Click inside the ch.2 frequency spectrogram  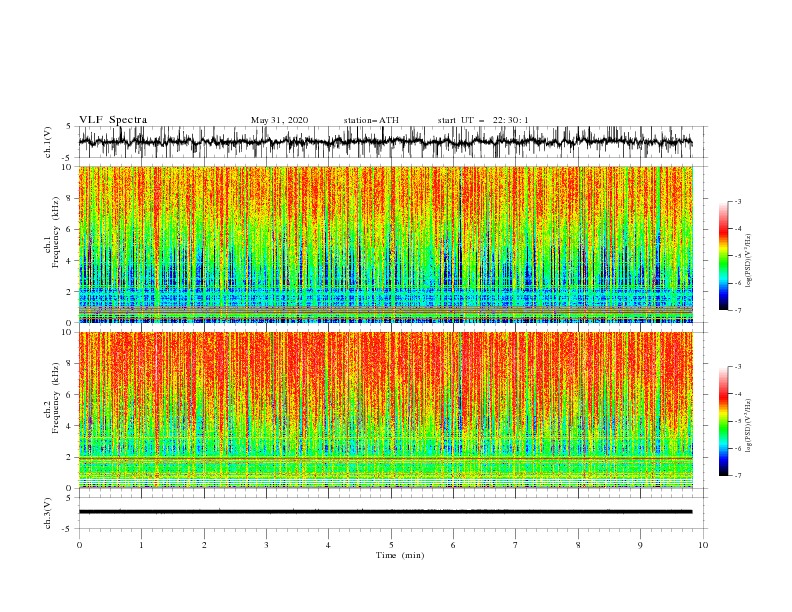point(386,410)
